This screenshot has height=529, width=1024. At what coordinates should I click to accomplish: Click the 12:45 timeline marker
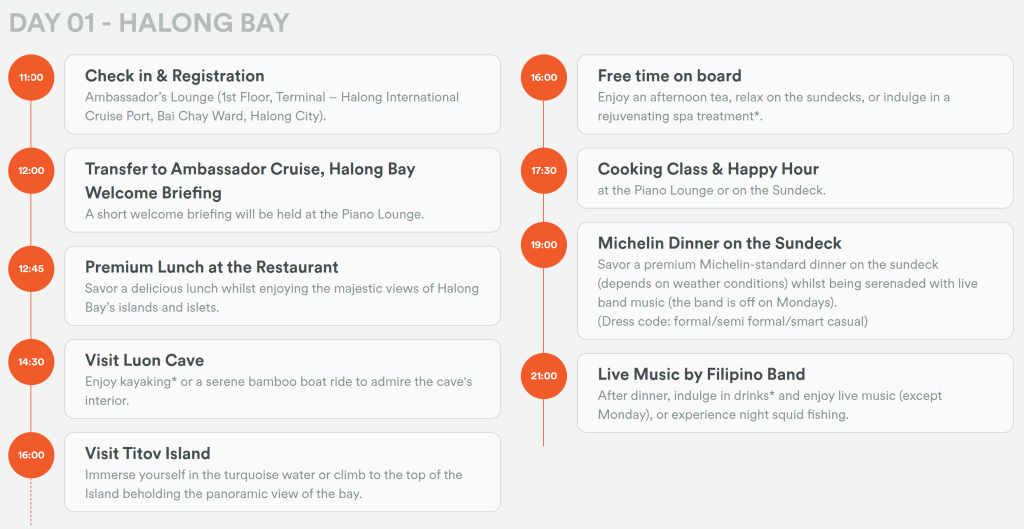pyautogui.click(x=31, y=268)
